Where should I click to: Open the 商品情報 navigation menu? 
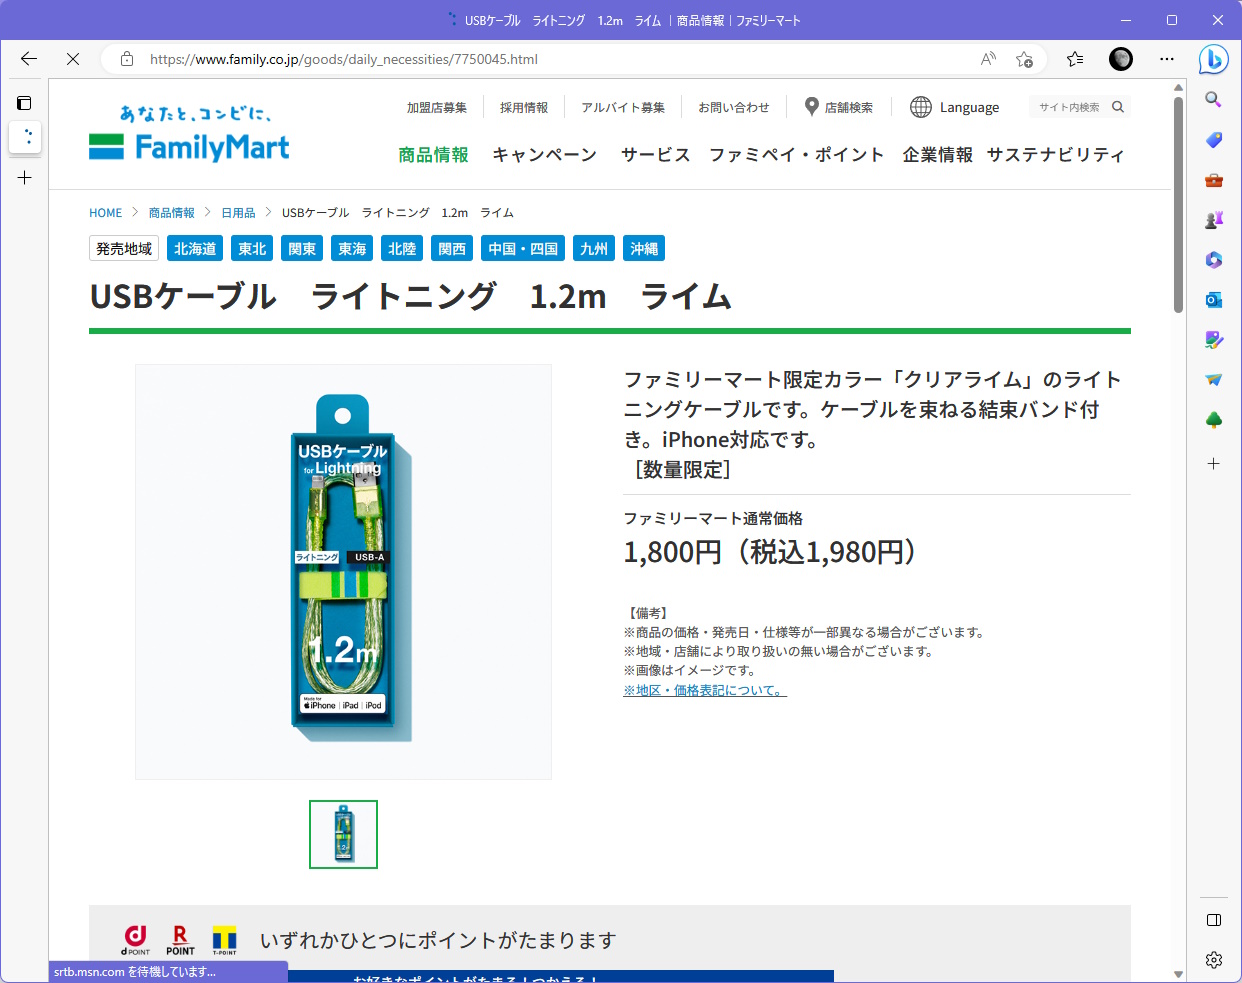tap(433, 155)
